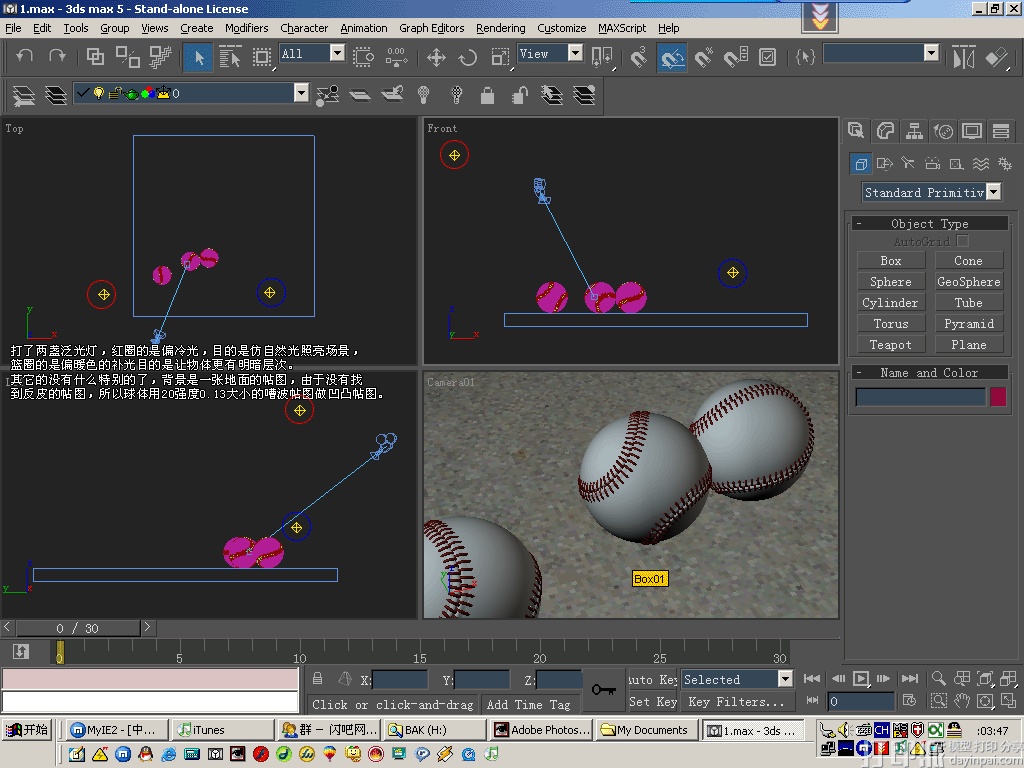Toggle the Auto Key button

pos(652,679)
